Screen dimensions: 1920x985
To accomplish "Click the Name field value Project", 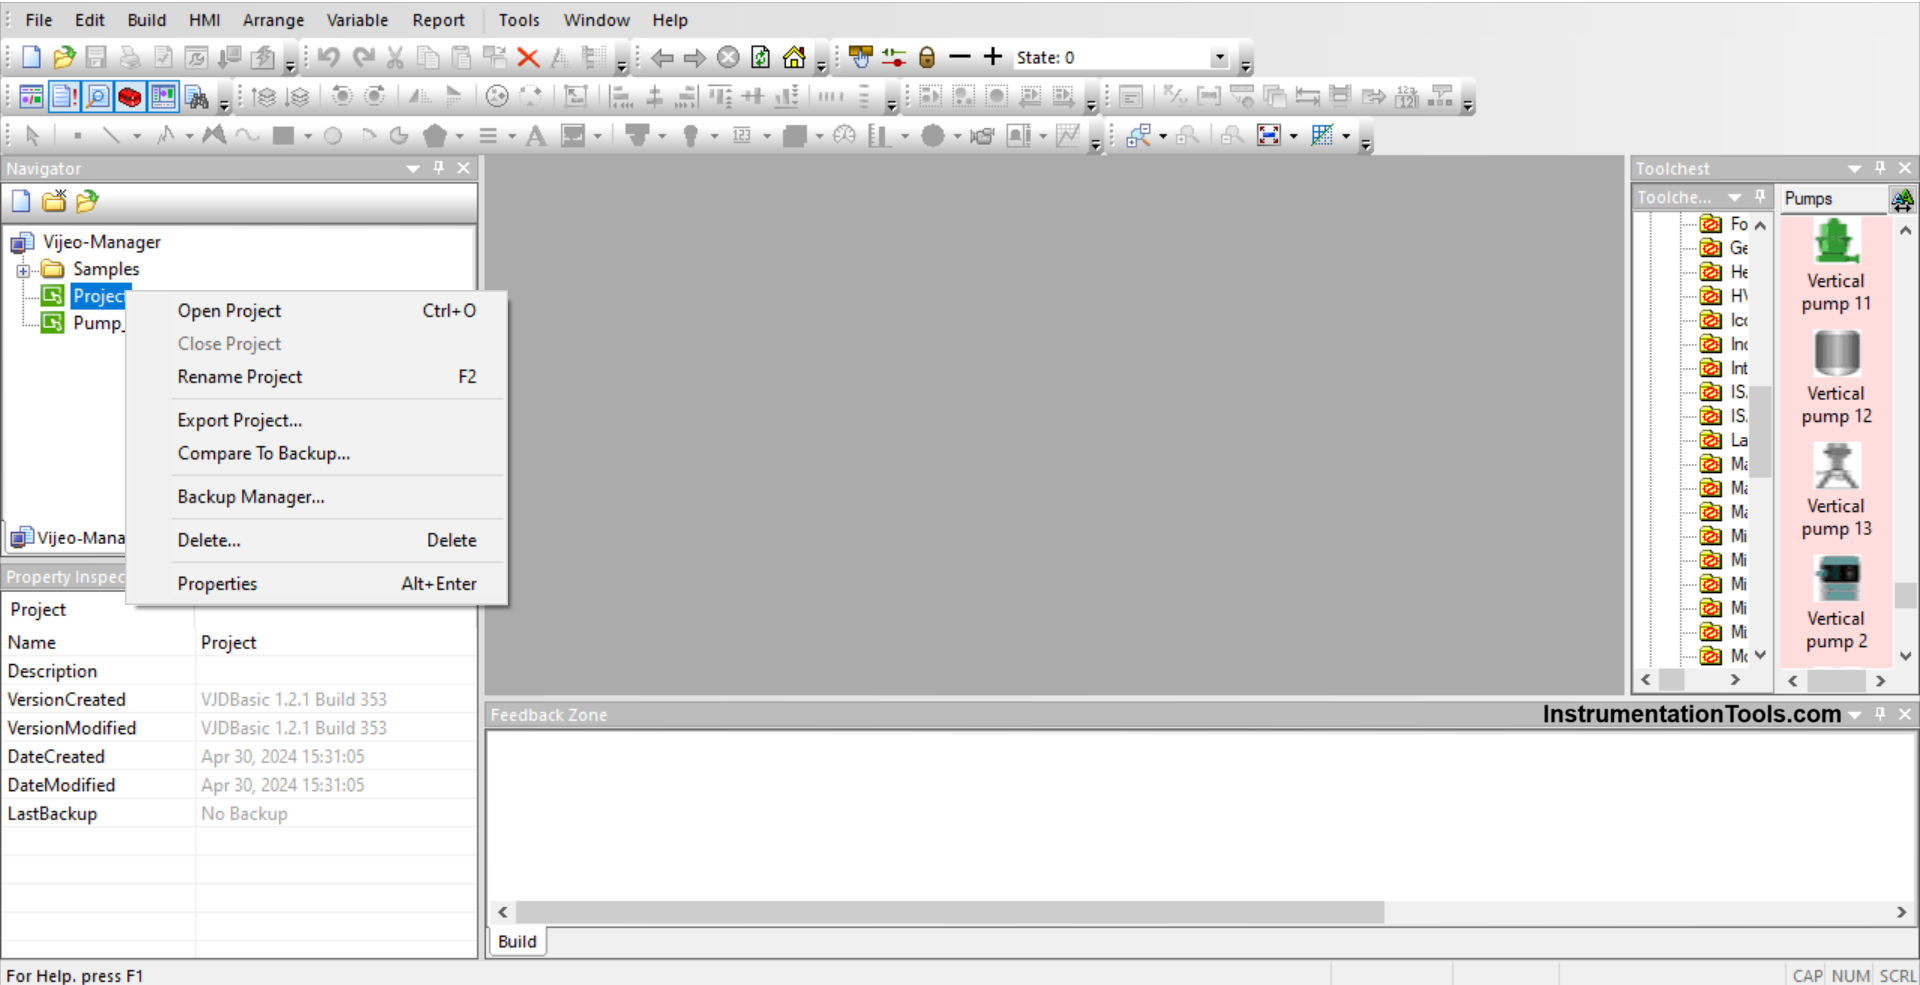I will (228, 643).
